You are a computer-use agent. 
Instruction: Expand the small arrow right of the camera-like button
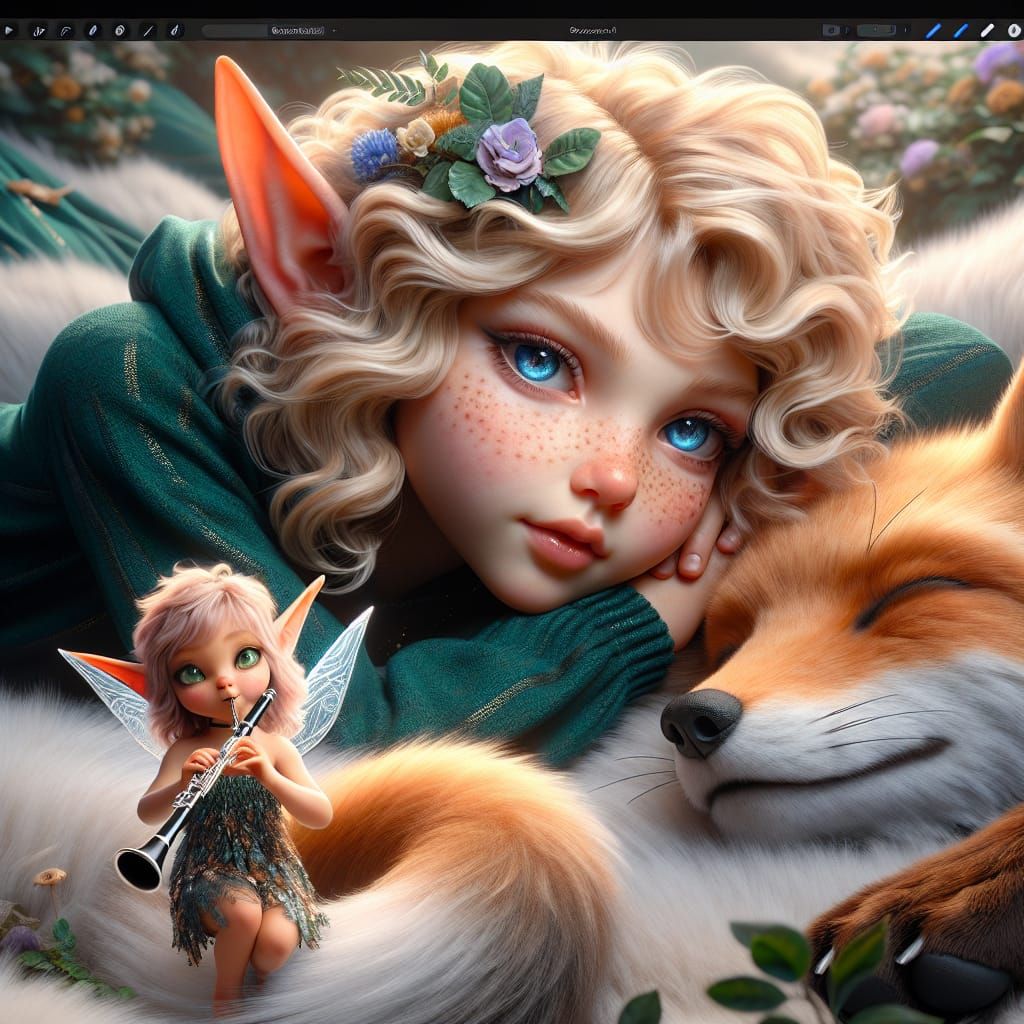848,31
